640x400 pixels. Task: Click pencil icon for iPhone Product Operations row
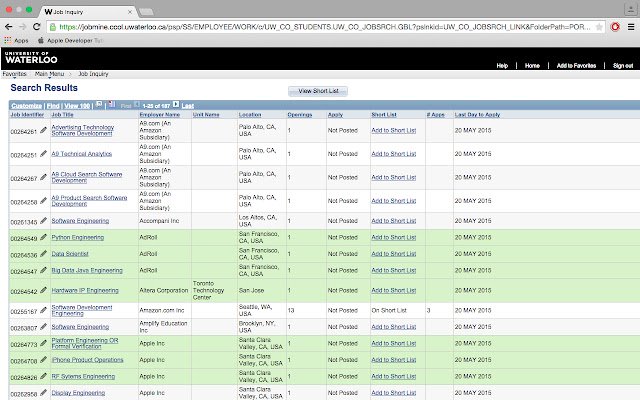[43, 360]
